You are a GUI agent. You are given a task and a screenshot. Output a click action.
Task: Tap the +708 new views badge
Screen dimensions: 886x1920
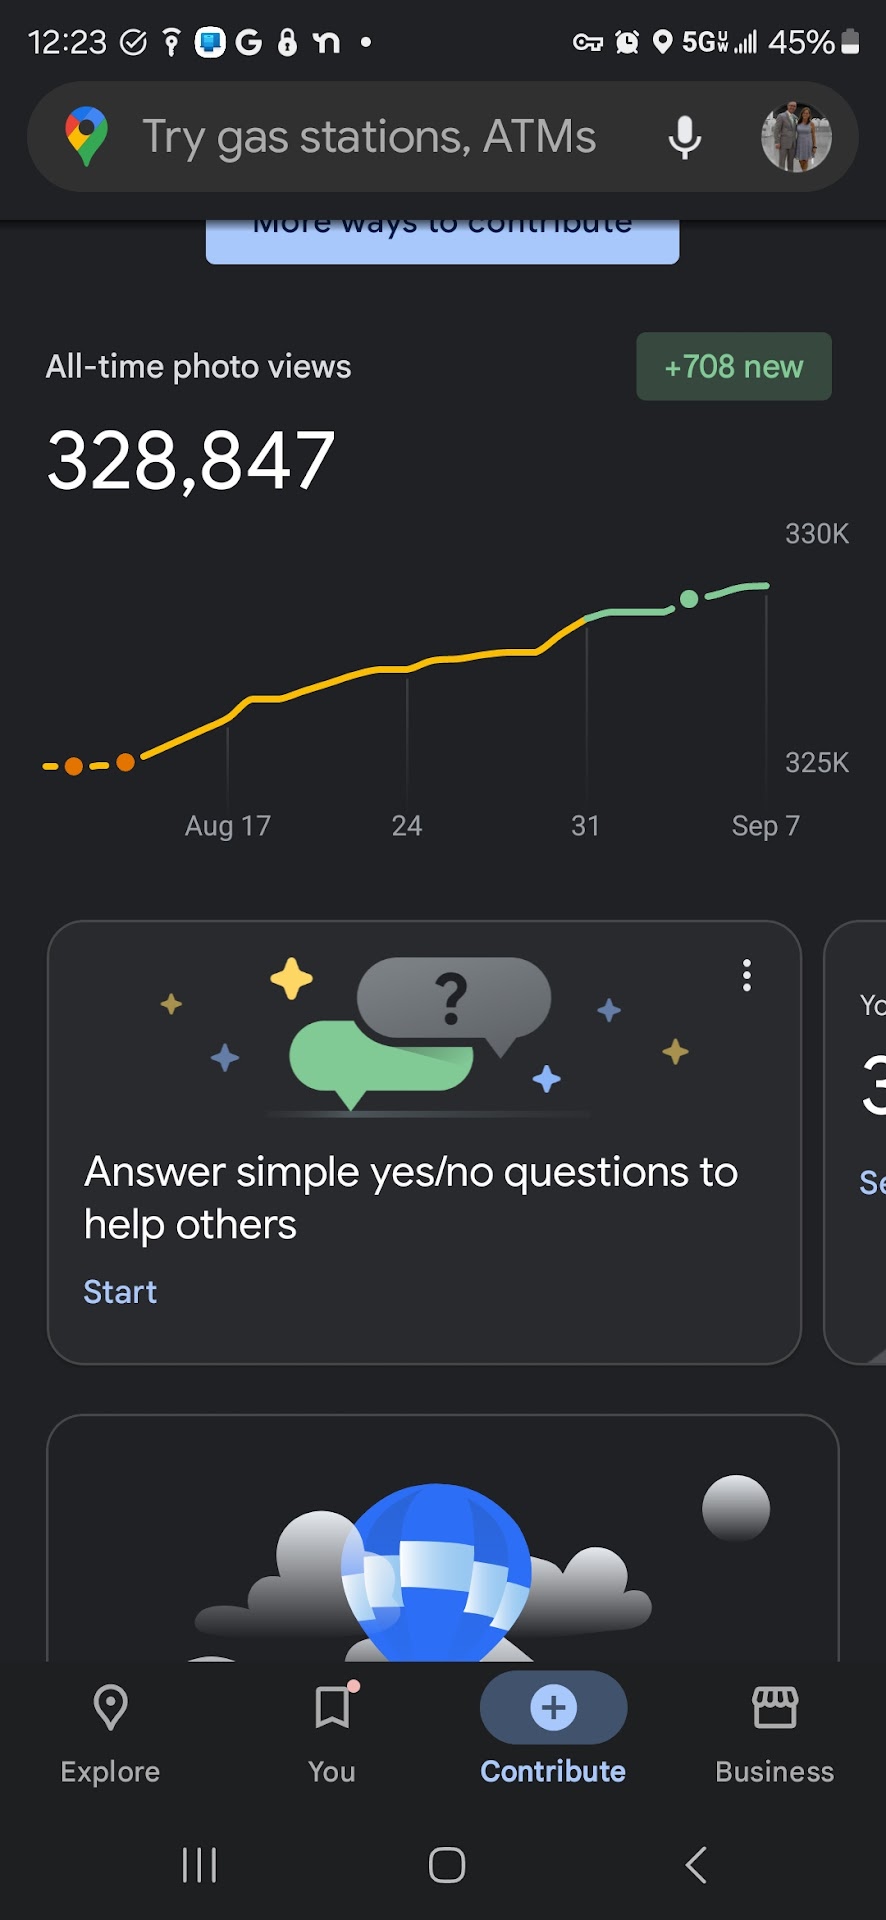point(733,367)
